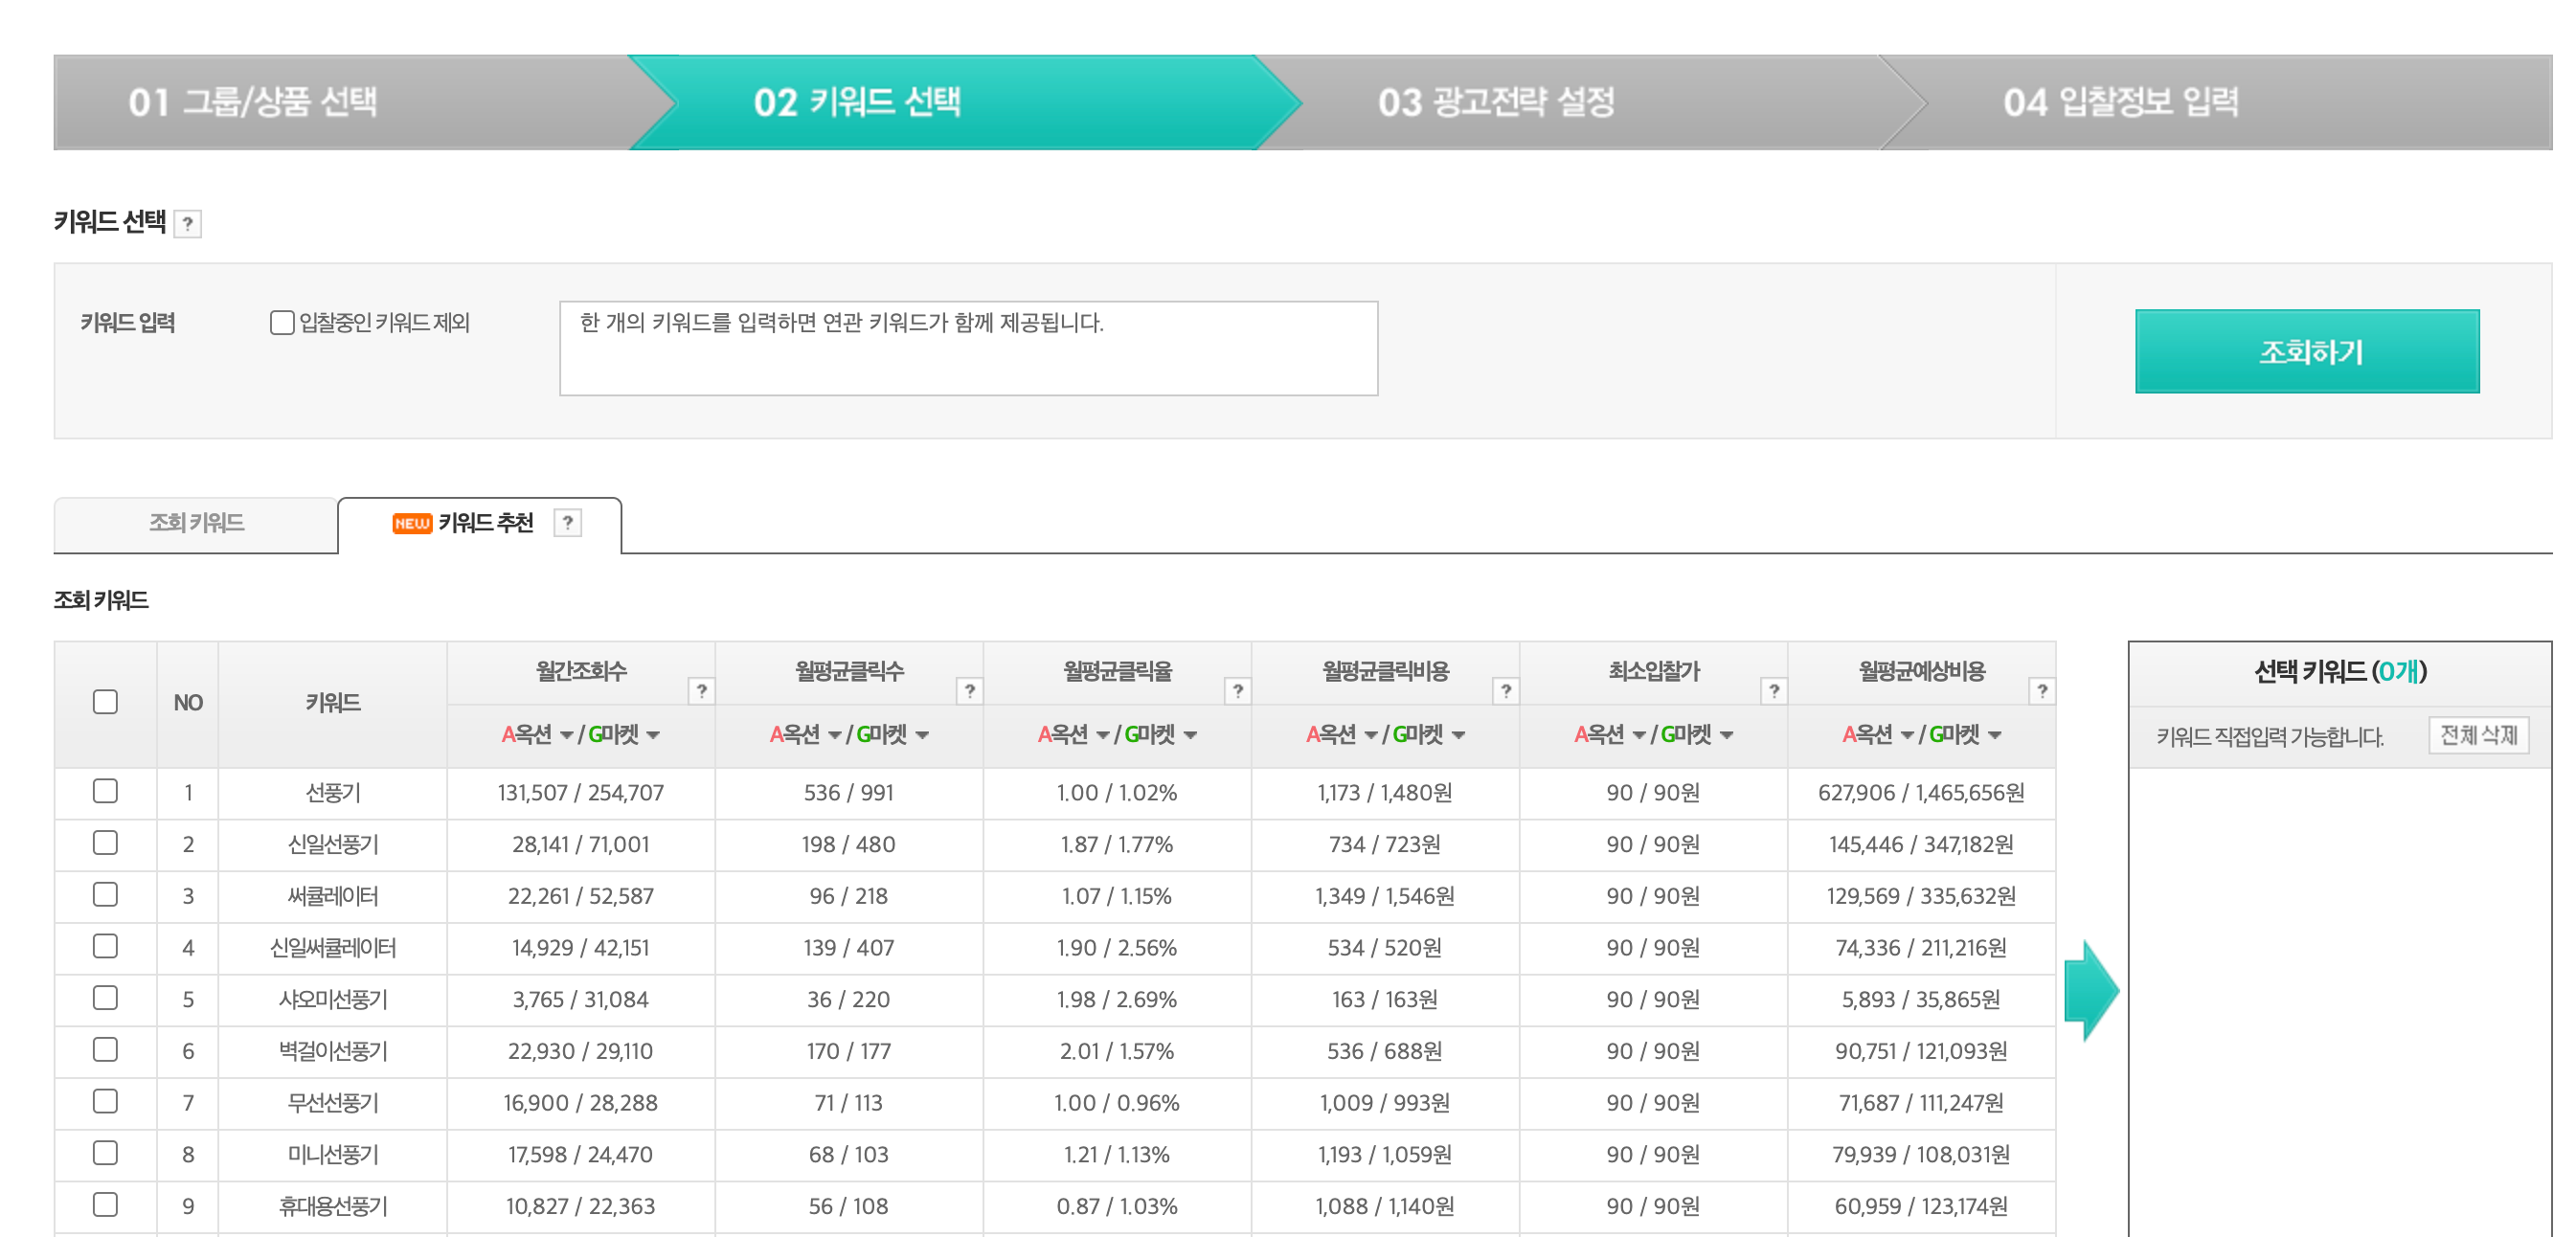
Task: Enable 입찰중인 키워드 제외 checkbox
Action: (x=282, y=322)
